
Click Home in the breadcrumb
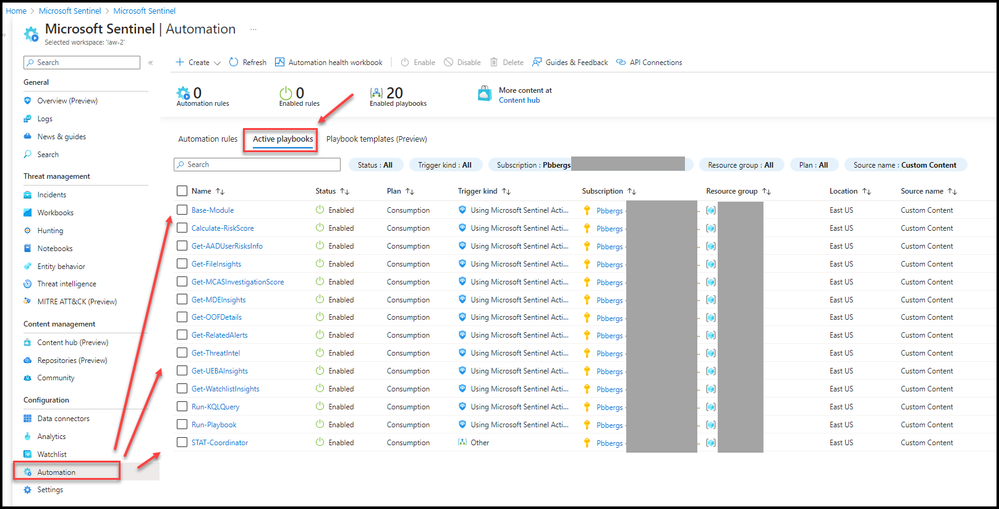(x=16, y=11)
